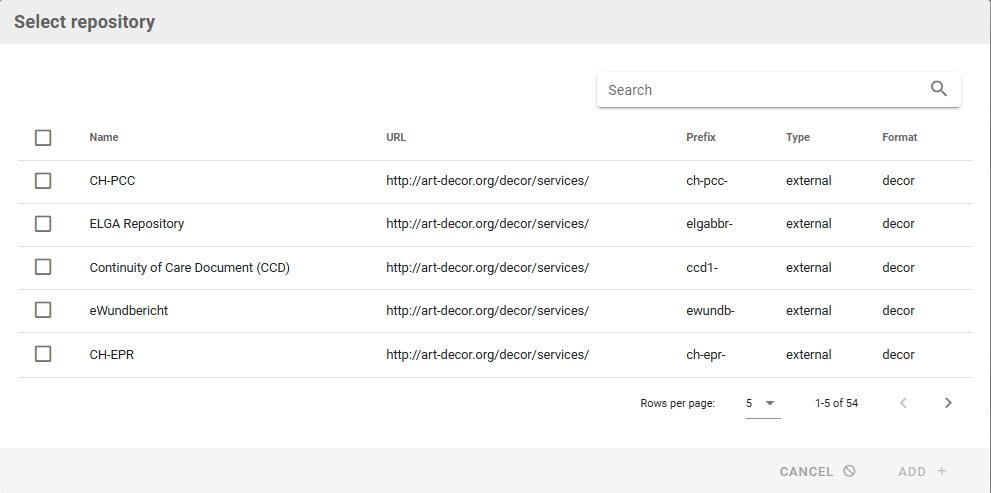Open the rows per page dropdown
This screenshot has width=991, height=493.
762,403
